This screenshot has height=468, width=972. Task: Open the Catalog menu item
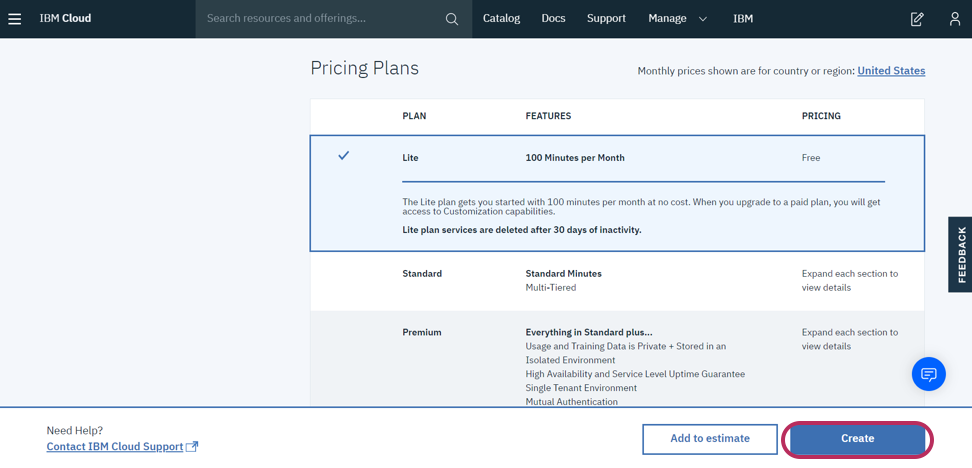[501, 19]
